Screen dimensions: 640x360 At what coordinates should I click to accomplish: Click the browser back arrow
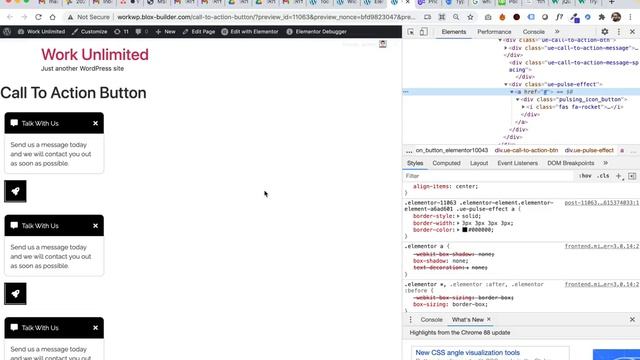click(x=10, y=17)
